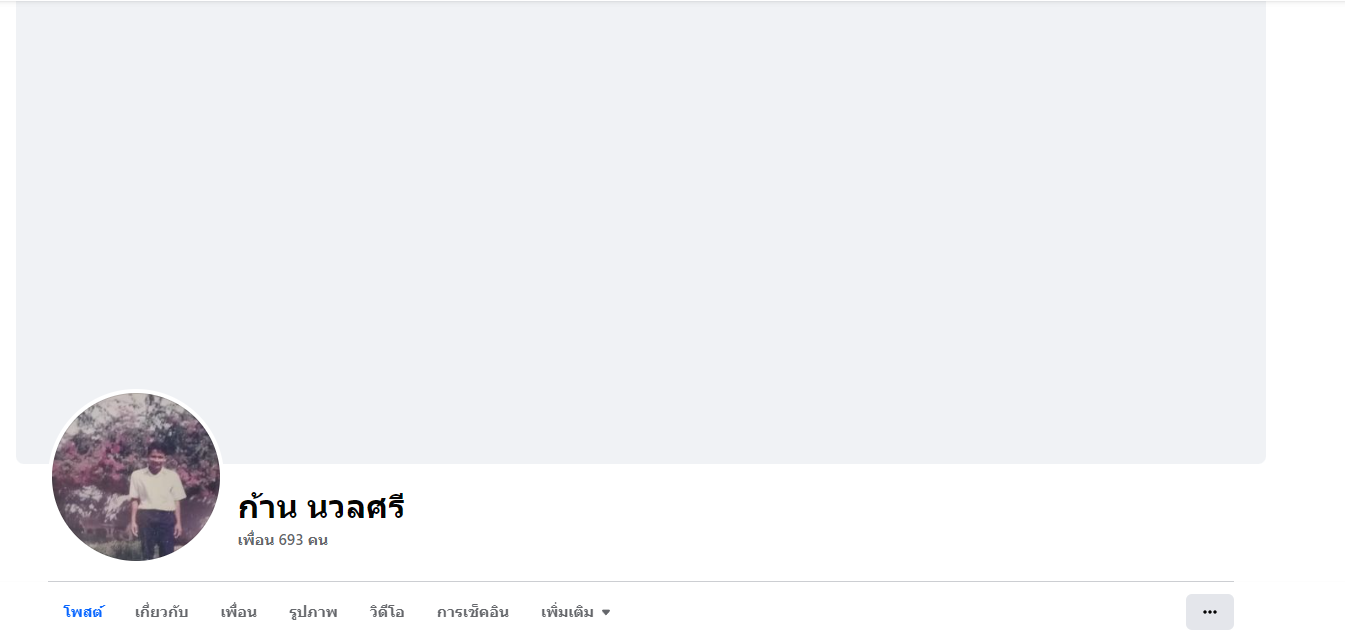The width and height of the screenshot is (1345, 634).
Task: View the การเช็คอิน tab
Action: (x=473, y=612)
